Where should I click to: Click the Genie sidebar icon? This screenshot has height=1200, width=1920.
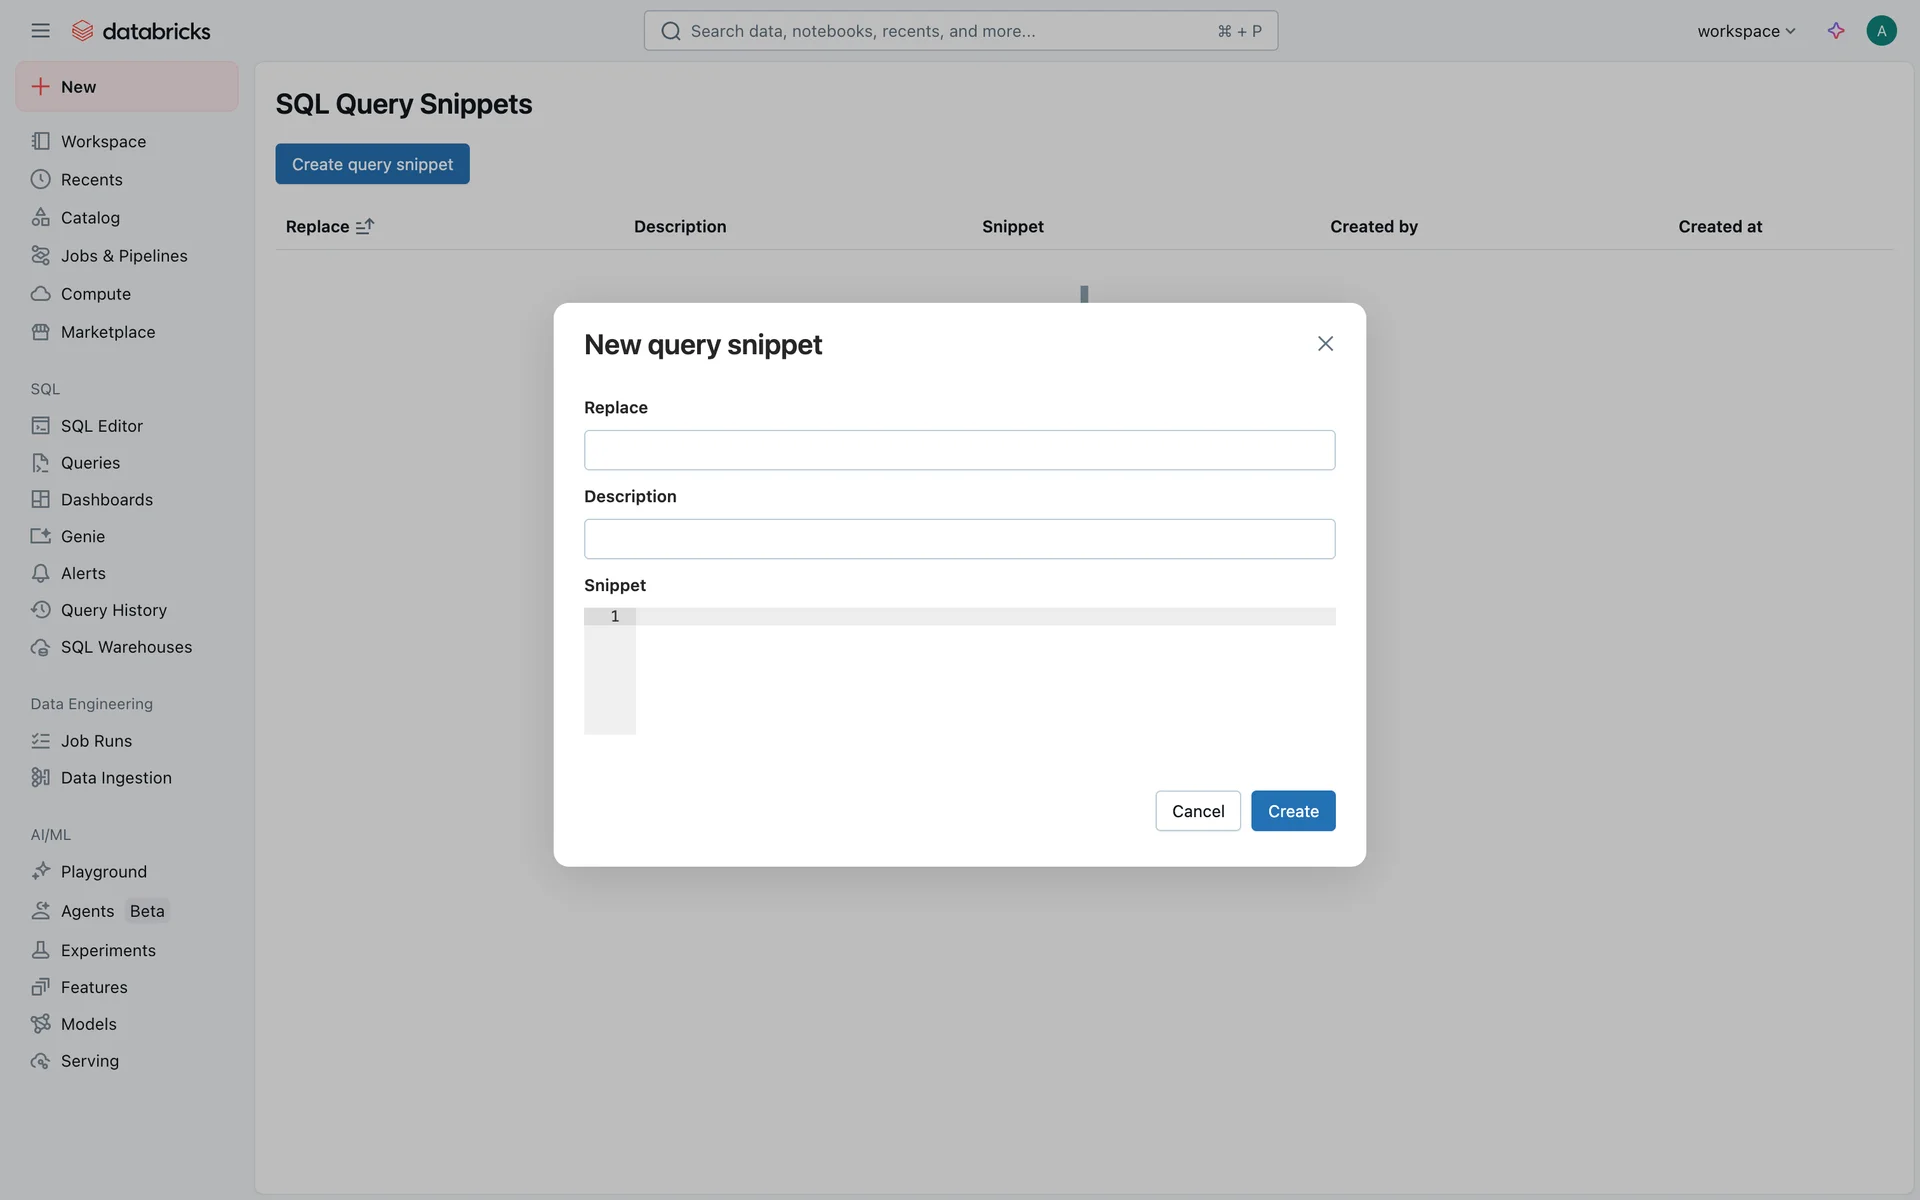click(40, 537)
